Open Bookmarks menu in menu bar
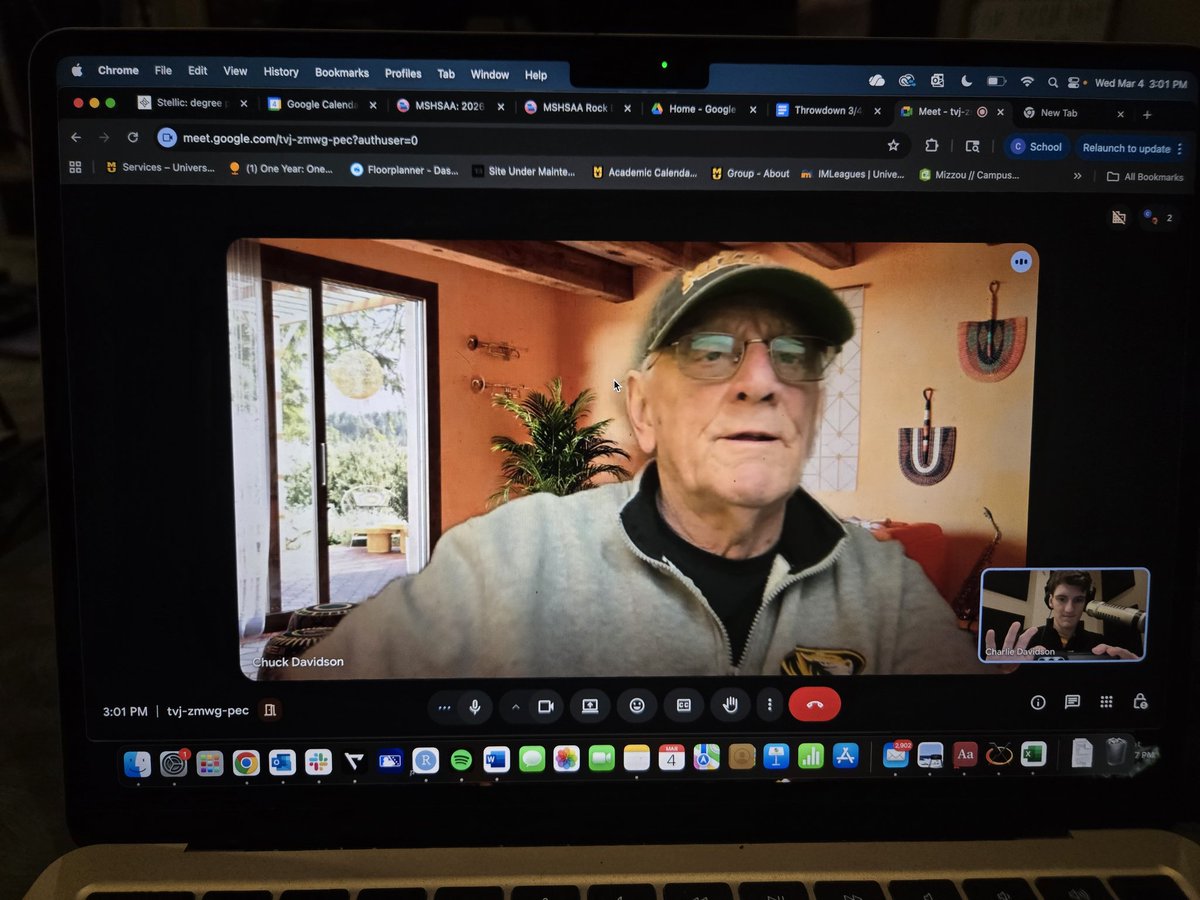The width and height of the screenshot is (1200, 900). [342, 73]
